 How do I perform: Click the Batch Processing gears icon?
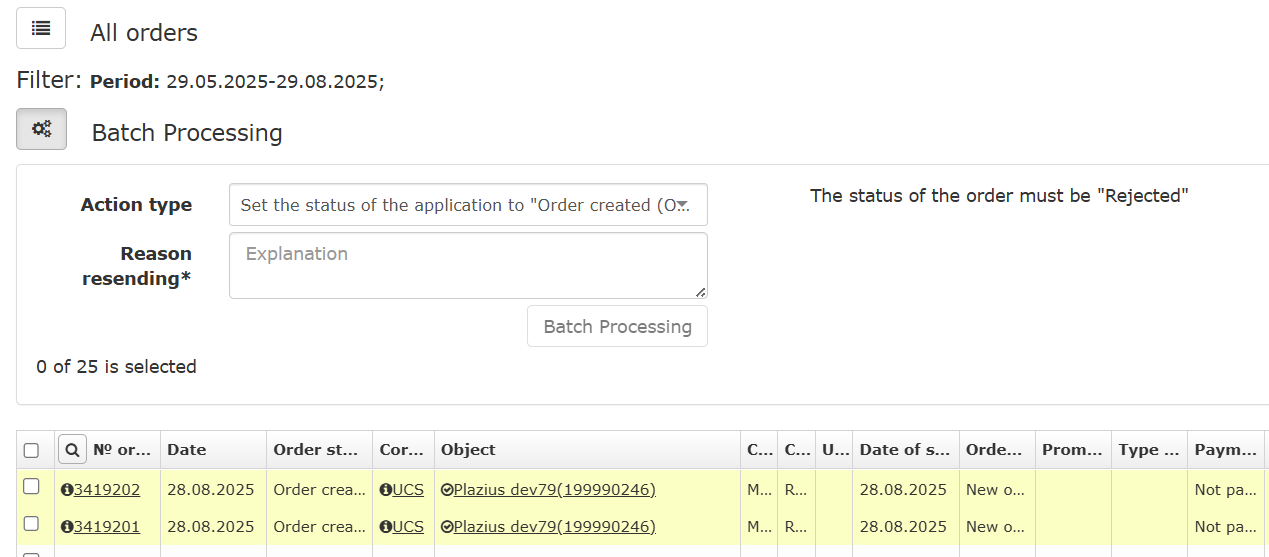41,129
